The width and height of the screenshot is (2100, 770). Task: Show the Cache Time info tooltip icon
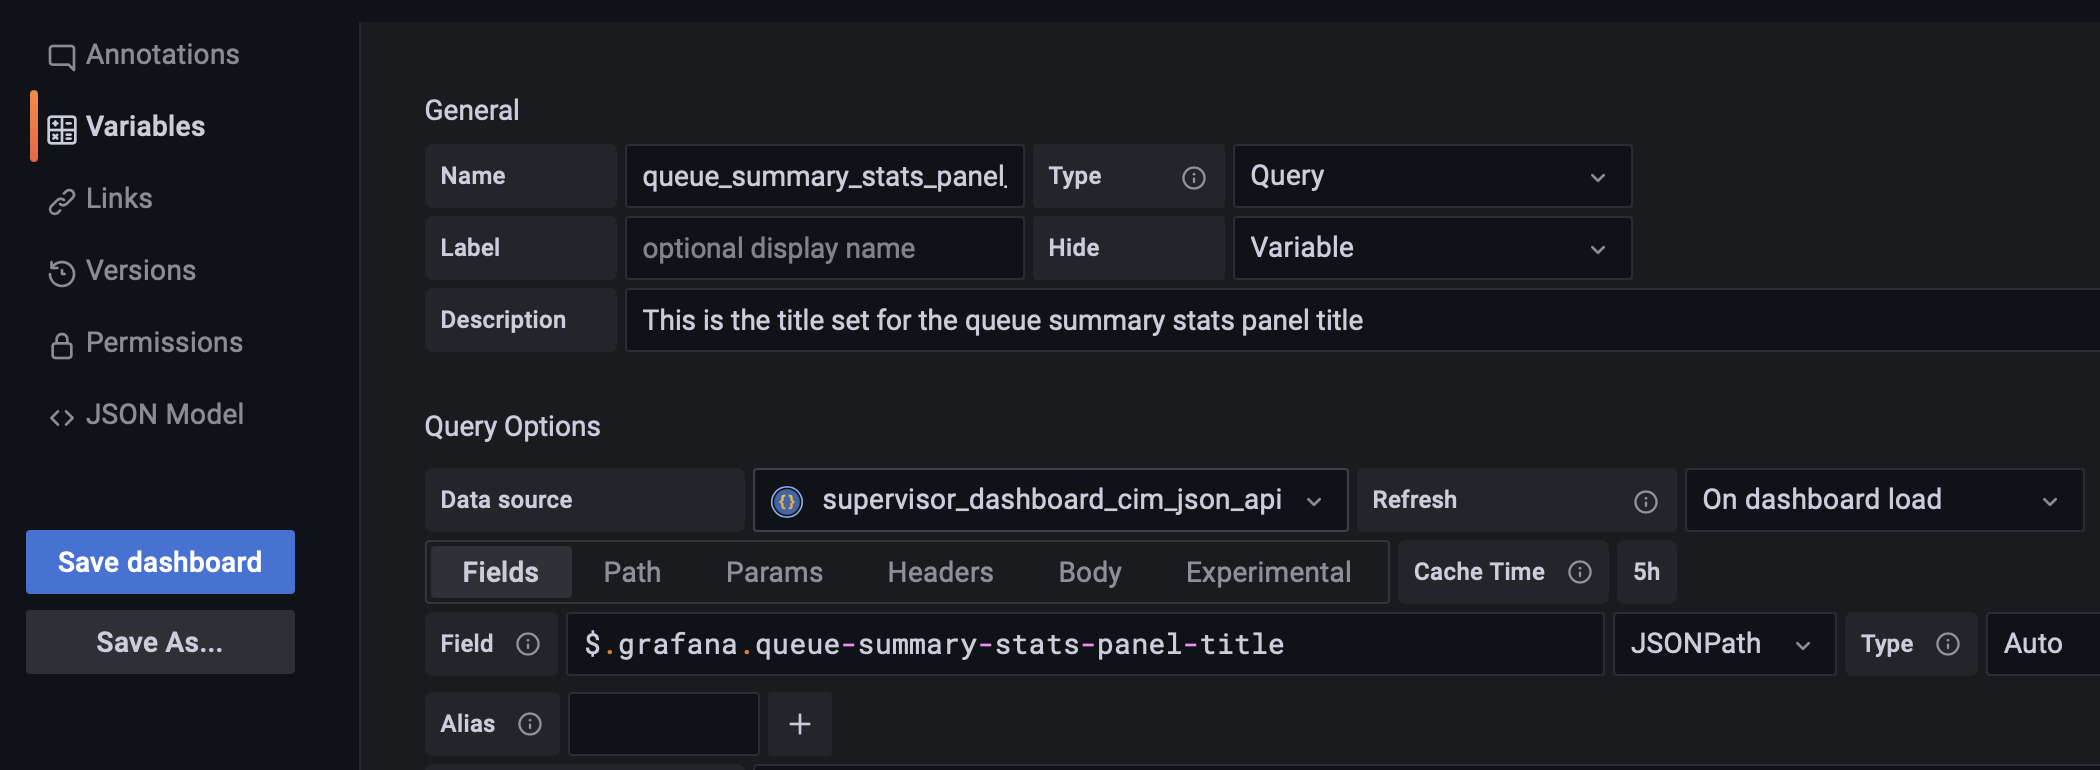[1579, 572]
